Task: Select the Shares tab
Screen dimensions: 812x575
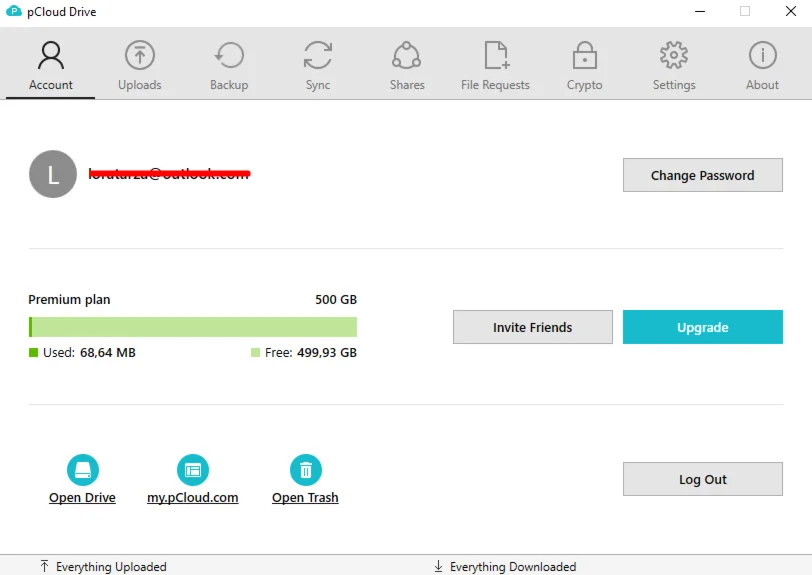Action: (407, 66)
